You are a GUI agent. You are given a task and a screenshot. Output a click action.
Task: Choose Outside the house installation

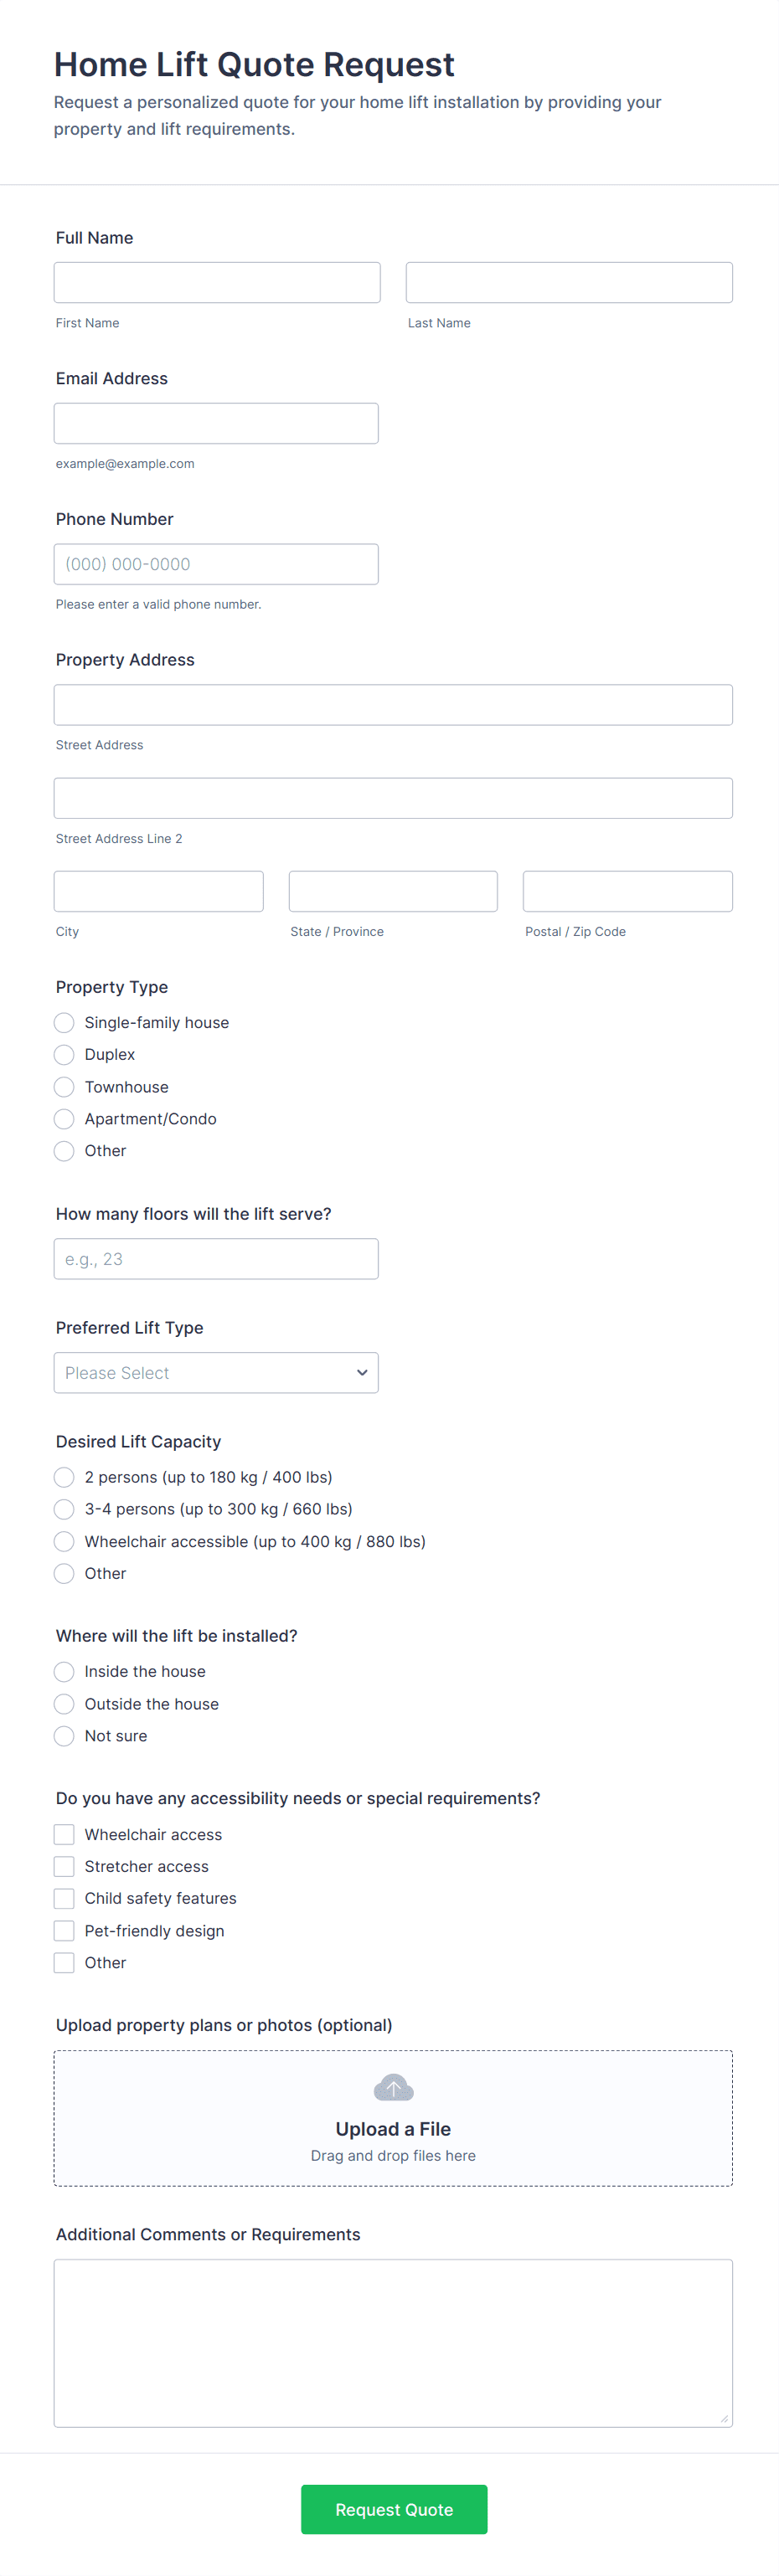[64, 1704]
